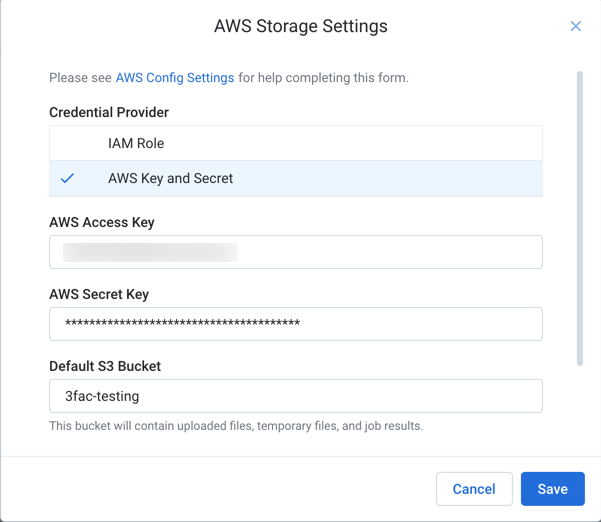This screenshot has height=522, width=601.
Task: Click the blue checkmark beside AWS Key and Secret
Action: pyautogui.click(x=67, y=178)
